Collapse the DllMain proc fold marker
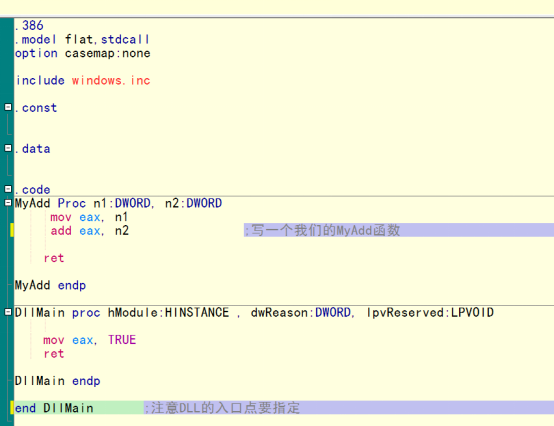This screenshot has width=554, height=426. click(8, 312)
